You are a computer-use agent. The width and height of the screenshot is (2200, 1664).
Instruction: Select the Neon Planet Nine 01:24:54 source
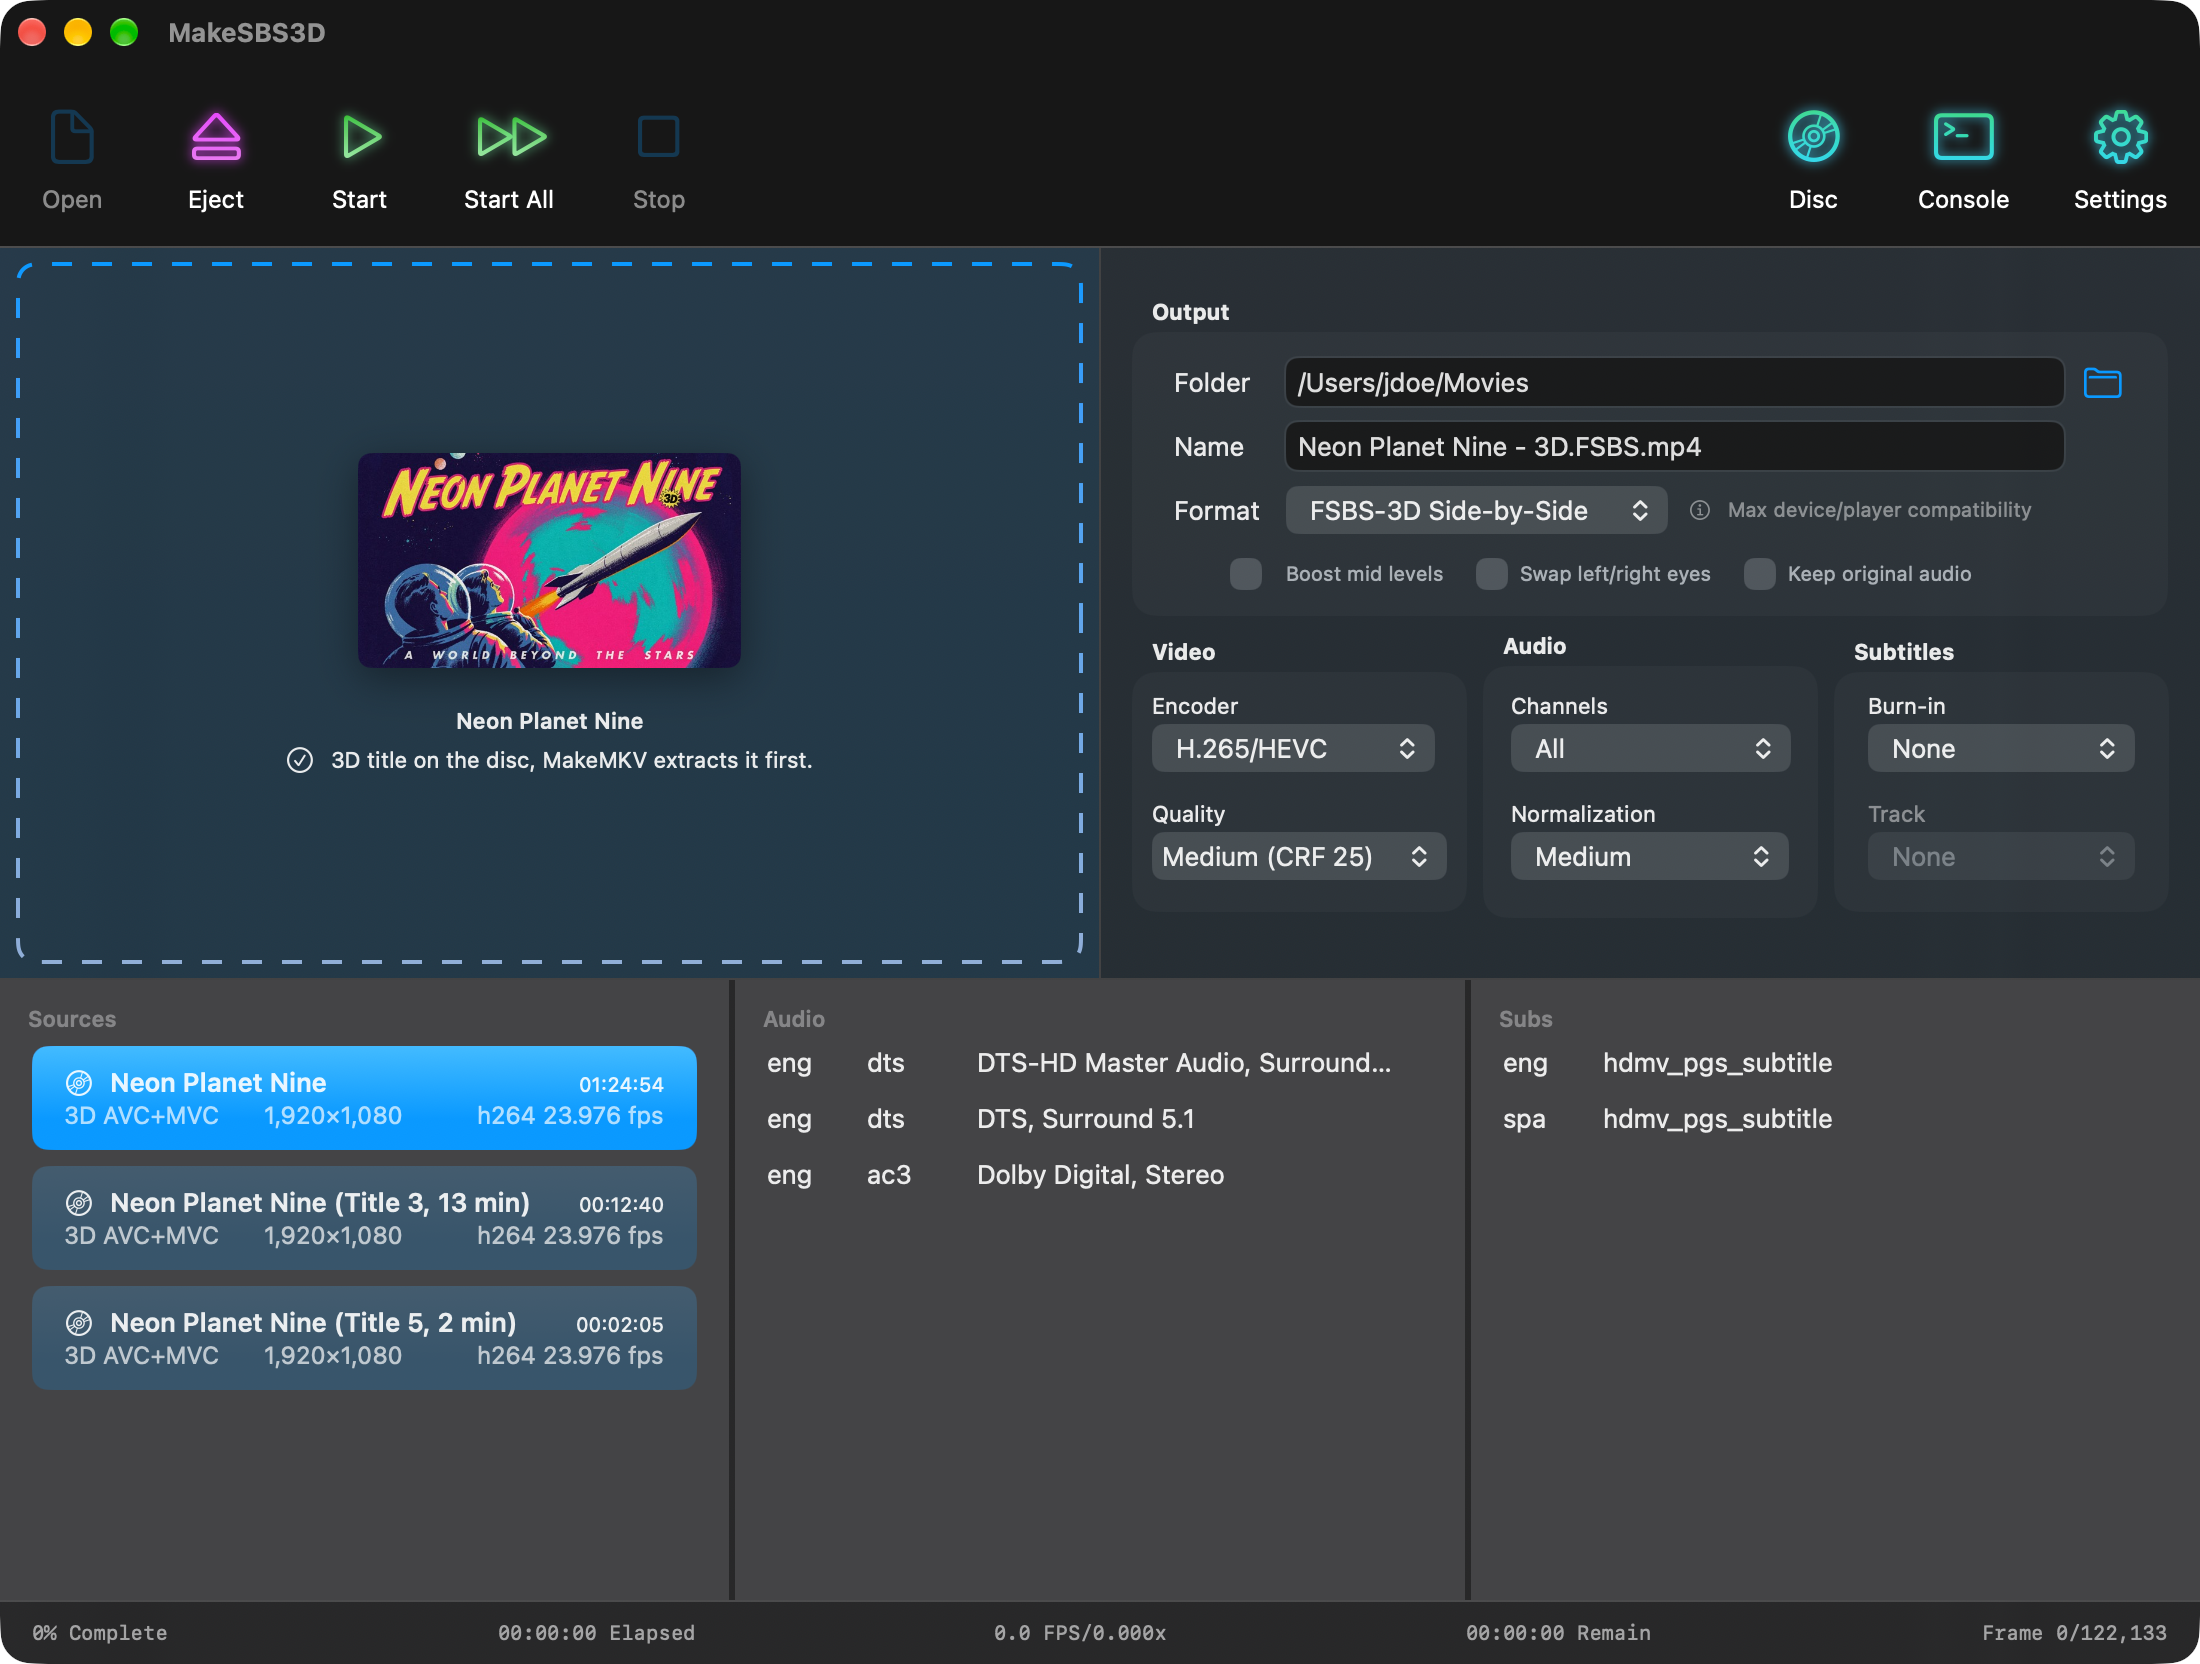[364, 1098]
